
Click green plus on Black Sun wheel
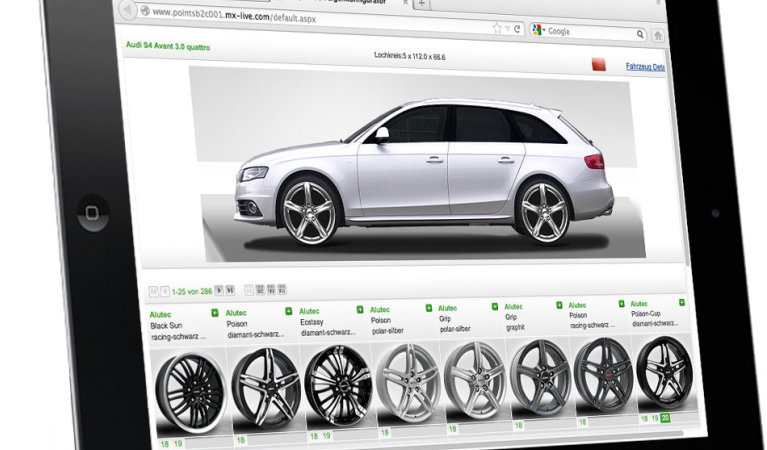(x=215, y=313)
